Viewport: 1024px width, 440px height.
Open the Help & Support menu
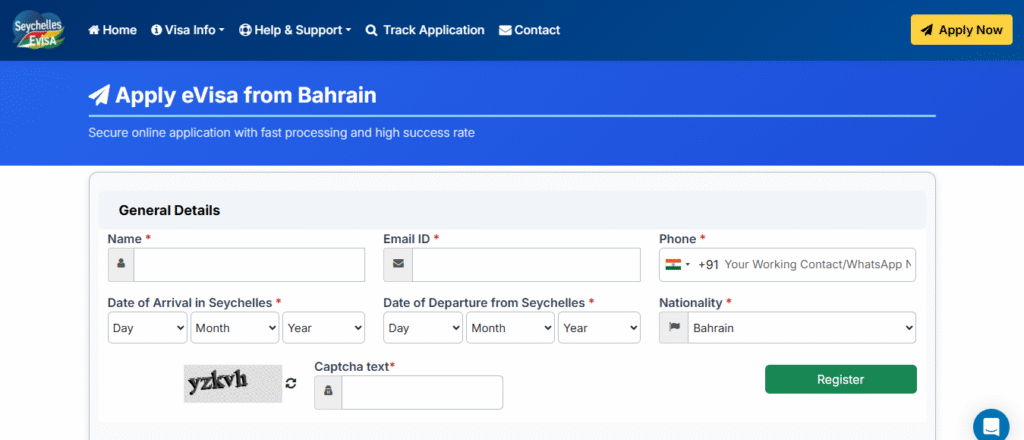[x=296, y=30]
